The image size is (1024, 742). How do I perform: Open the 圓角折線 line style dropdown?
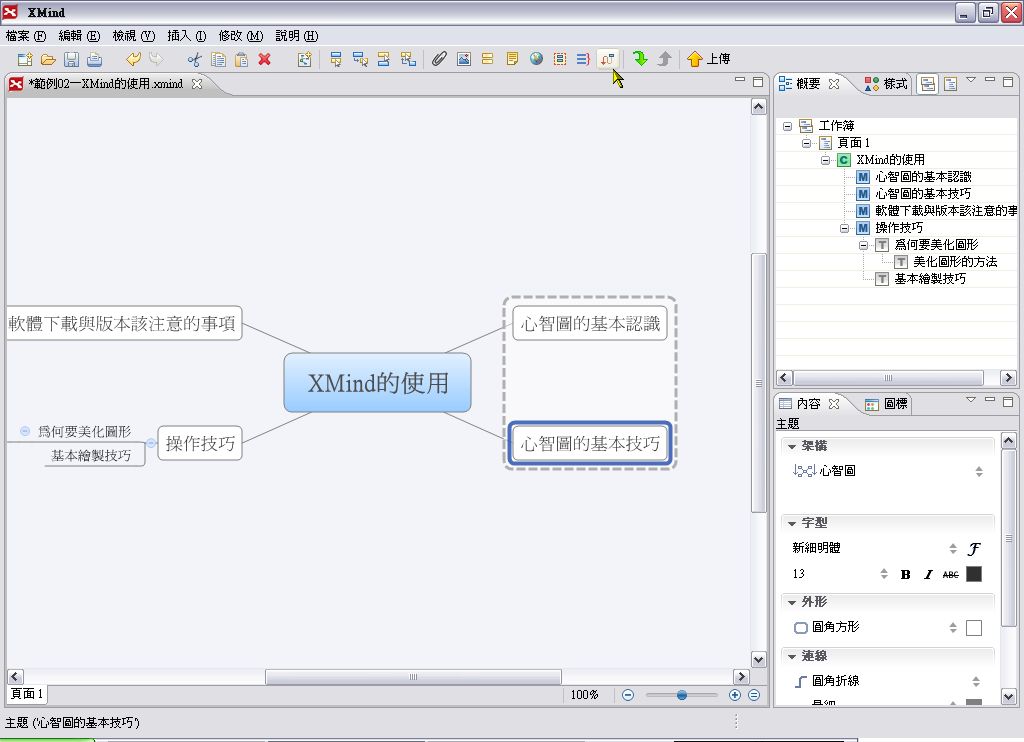pyautogui.click(x=976, y=682)
